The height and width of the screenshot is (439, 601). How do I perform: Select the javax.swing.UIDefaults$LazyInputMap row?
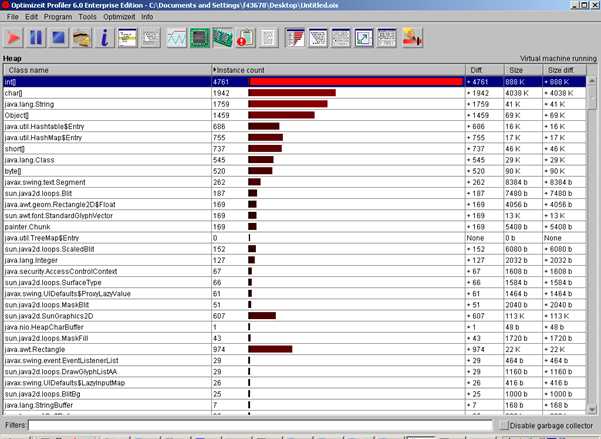click(295, 382)
